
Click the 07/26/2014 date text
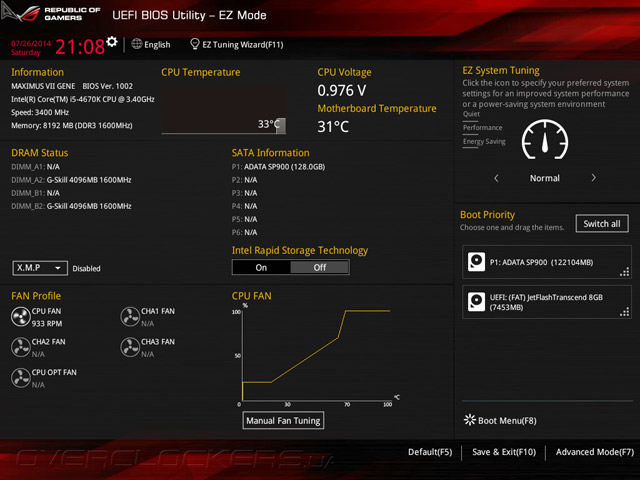[31, 43]
